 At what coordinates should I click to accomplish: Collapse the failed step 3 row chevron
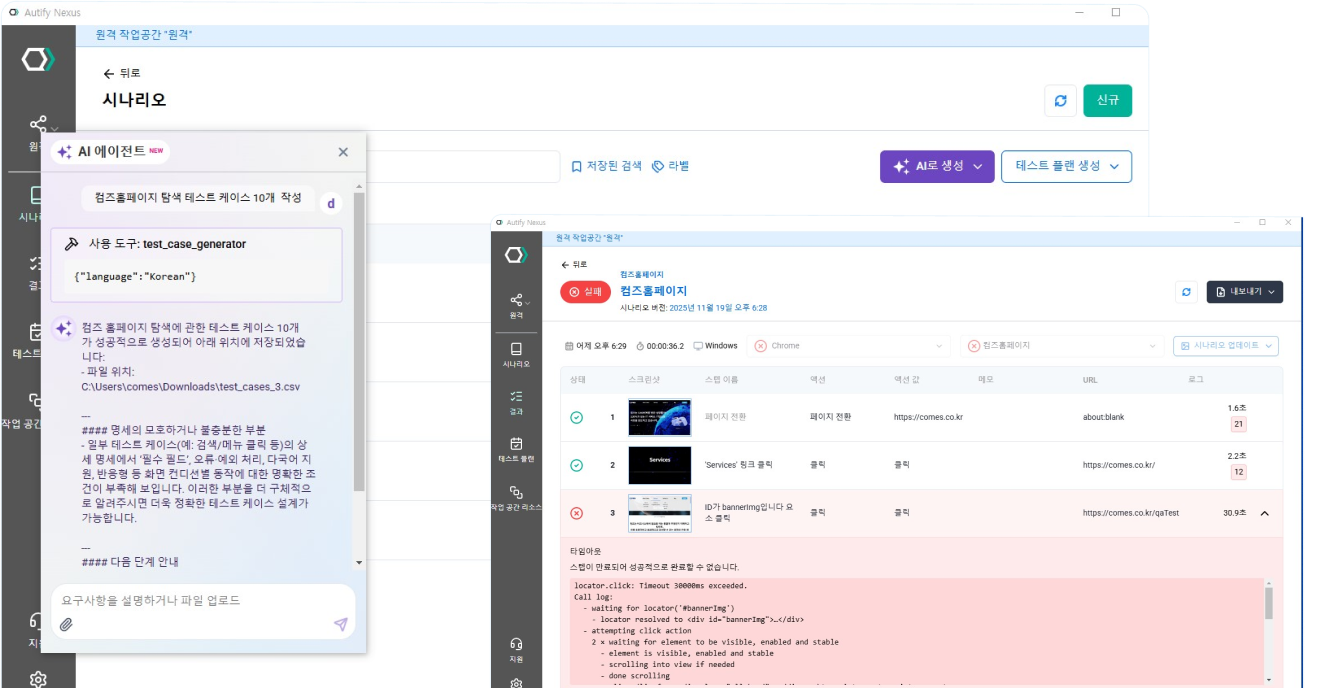(1264, 513)
